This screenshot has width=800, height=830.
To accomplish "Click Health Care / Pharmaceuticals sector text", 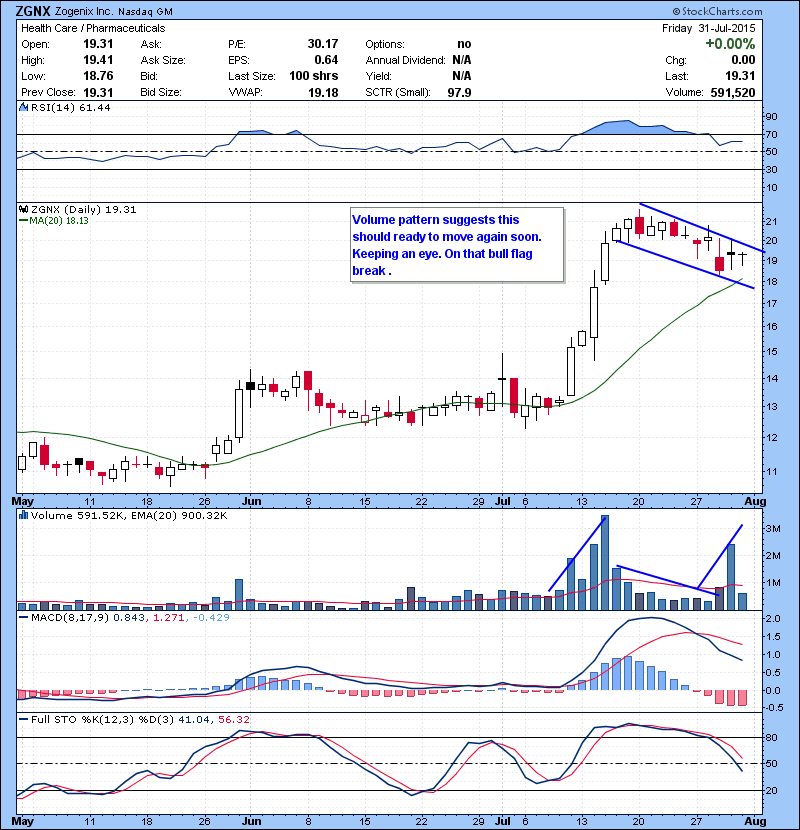I will [x=93, y=28].
